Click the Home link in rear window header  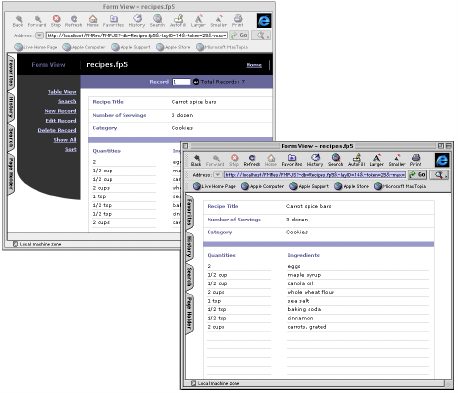pos(254,65)
